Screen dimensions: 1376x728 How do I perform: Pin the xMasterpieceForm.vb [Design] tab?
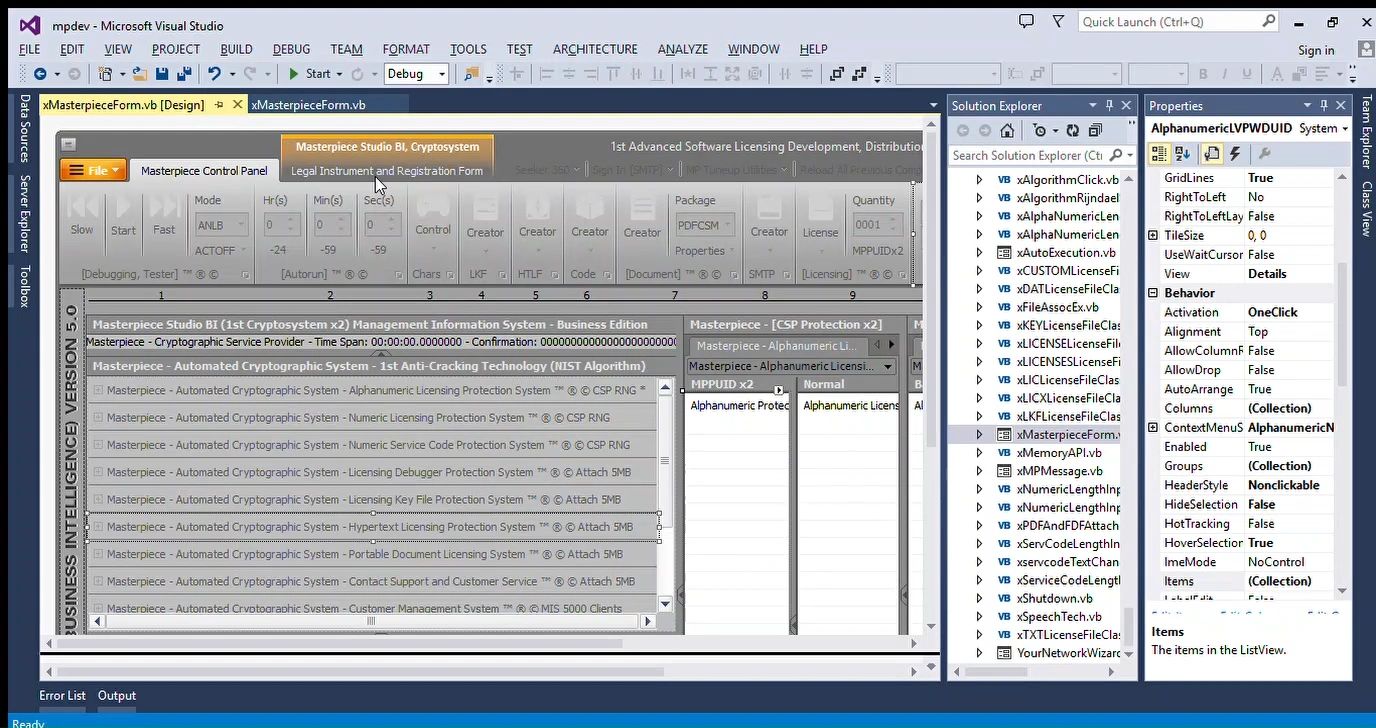click(x=219, y=105)
